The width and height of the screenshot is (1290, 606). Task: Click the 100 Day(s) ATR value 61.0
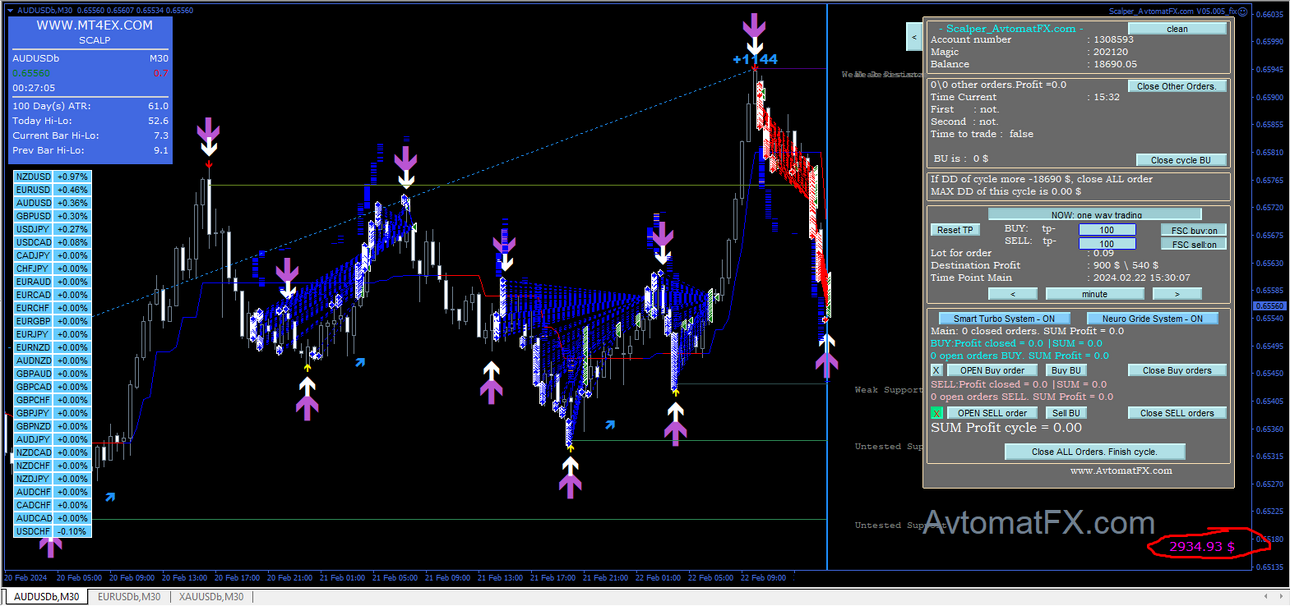[x=158, y=105]
